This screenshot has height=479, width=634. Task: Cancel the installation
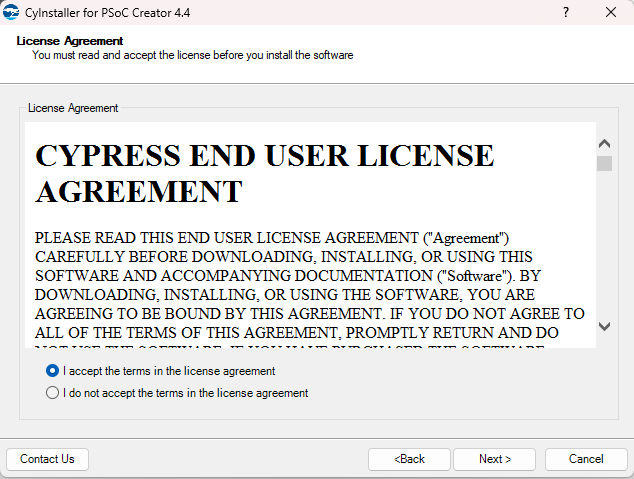coord(586,459)
